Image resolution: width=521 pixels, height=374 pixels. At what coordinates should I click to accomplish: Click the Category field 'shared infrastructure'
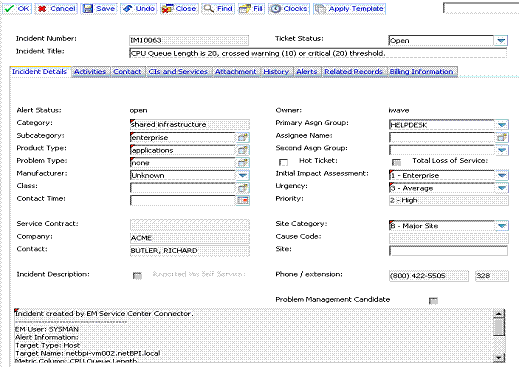[x=189, y=125]
